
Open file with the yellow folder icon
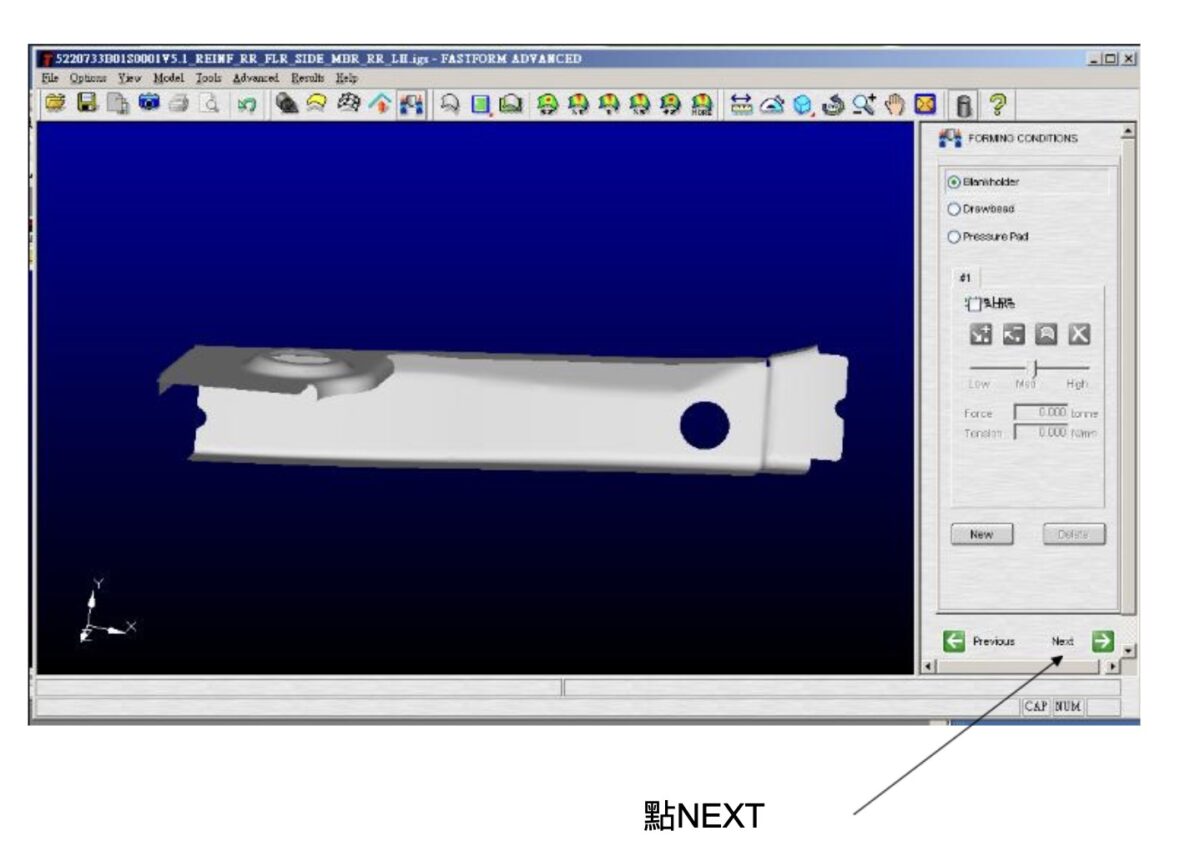coord(55,104)
